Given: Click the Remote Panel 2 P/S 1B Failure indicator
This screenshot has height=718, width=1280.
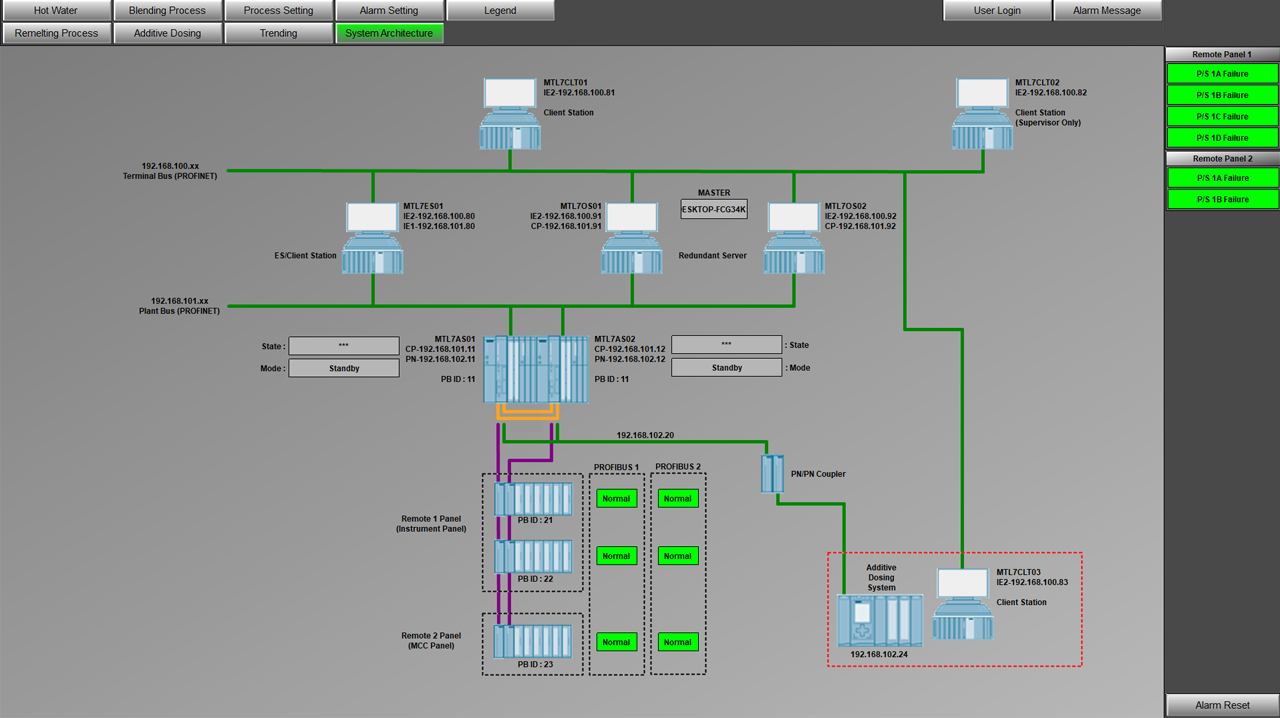Looking at the screenshot, I should (x=1222, y=200).
